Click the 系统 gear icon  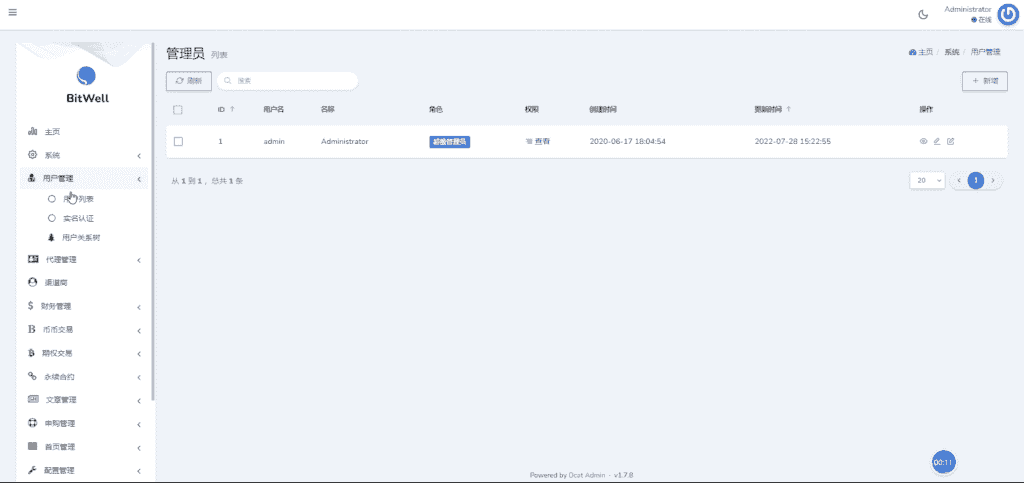[33, 155]
